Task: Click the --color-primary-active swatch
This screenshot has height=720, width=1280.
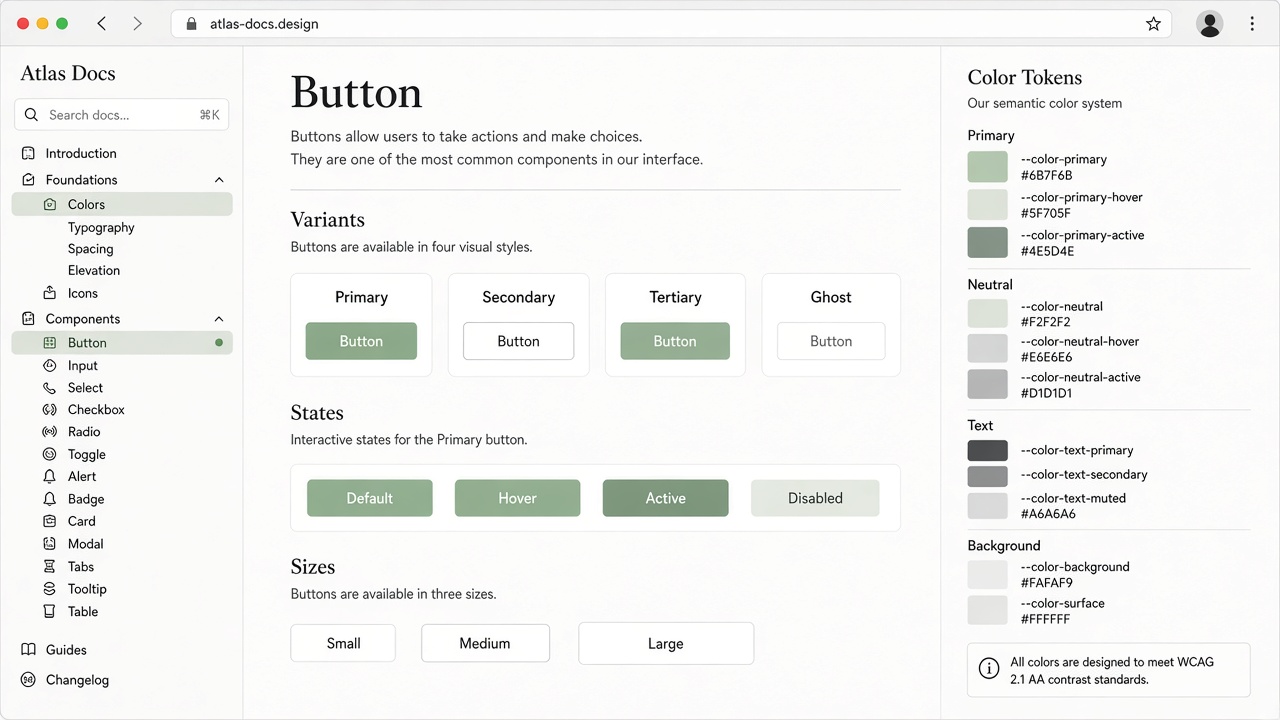Action: pyautogui.click(x=988, y=243)
